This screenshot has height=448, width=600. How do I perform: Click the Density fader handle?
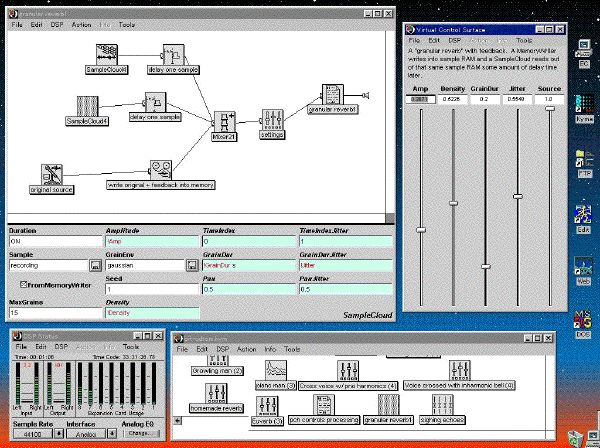[453, 203]
